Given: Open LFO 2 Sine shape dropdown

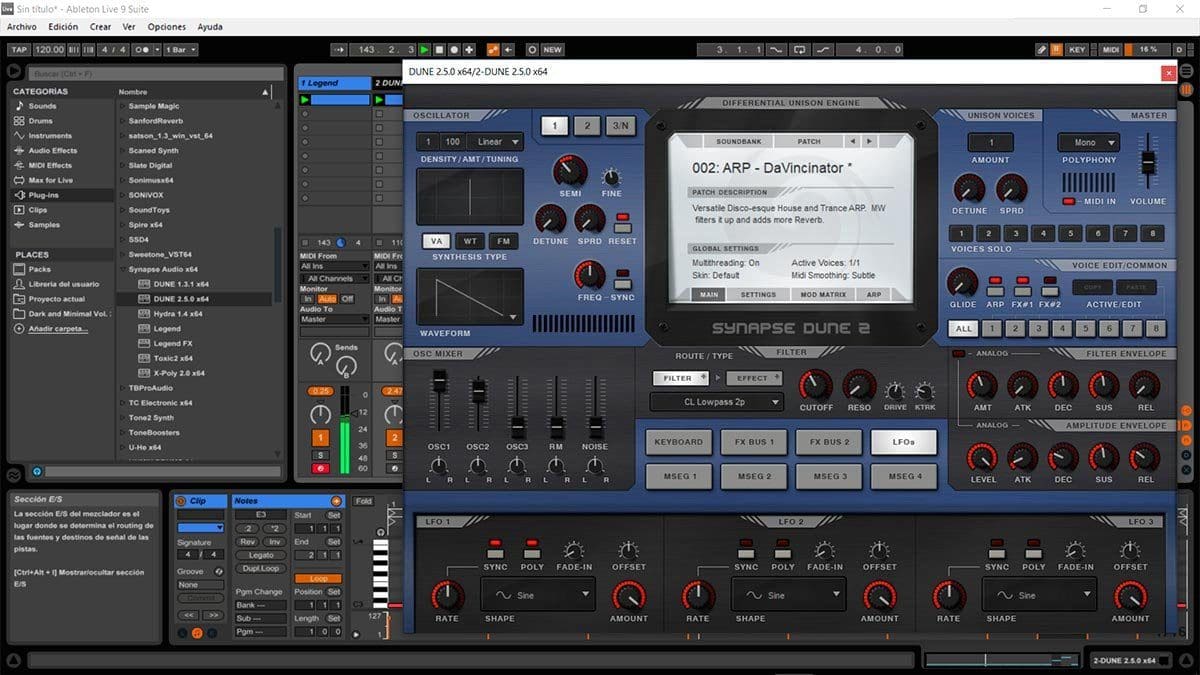Looking at the screenshot, I should (790, 595).
